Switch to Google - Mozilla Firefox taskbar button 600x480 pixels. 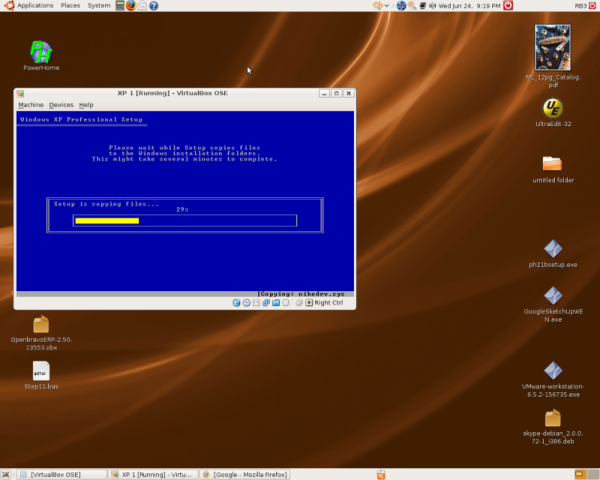point(245,475)
